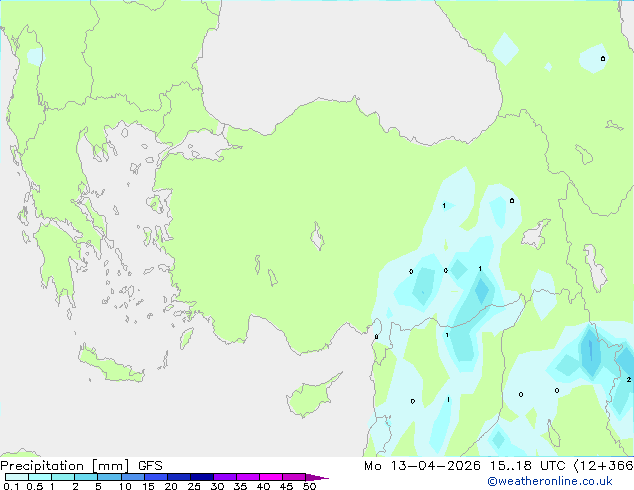Click the 0.5–1 mm legend swatch

[40, 477]
